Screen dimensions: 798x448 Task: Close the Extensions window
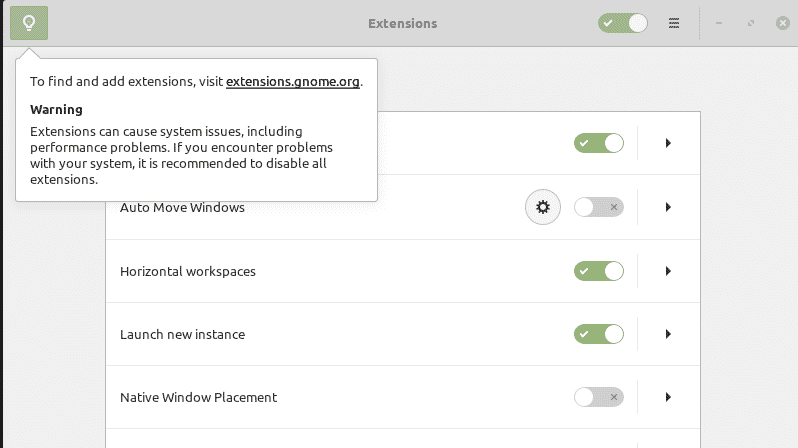pos(783,23)
